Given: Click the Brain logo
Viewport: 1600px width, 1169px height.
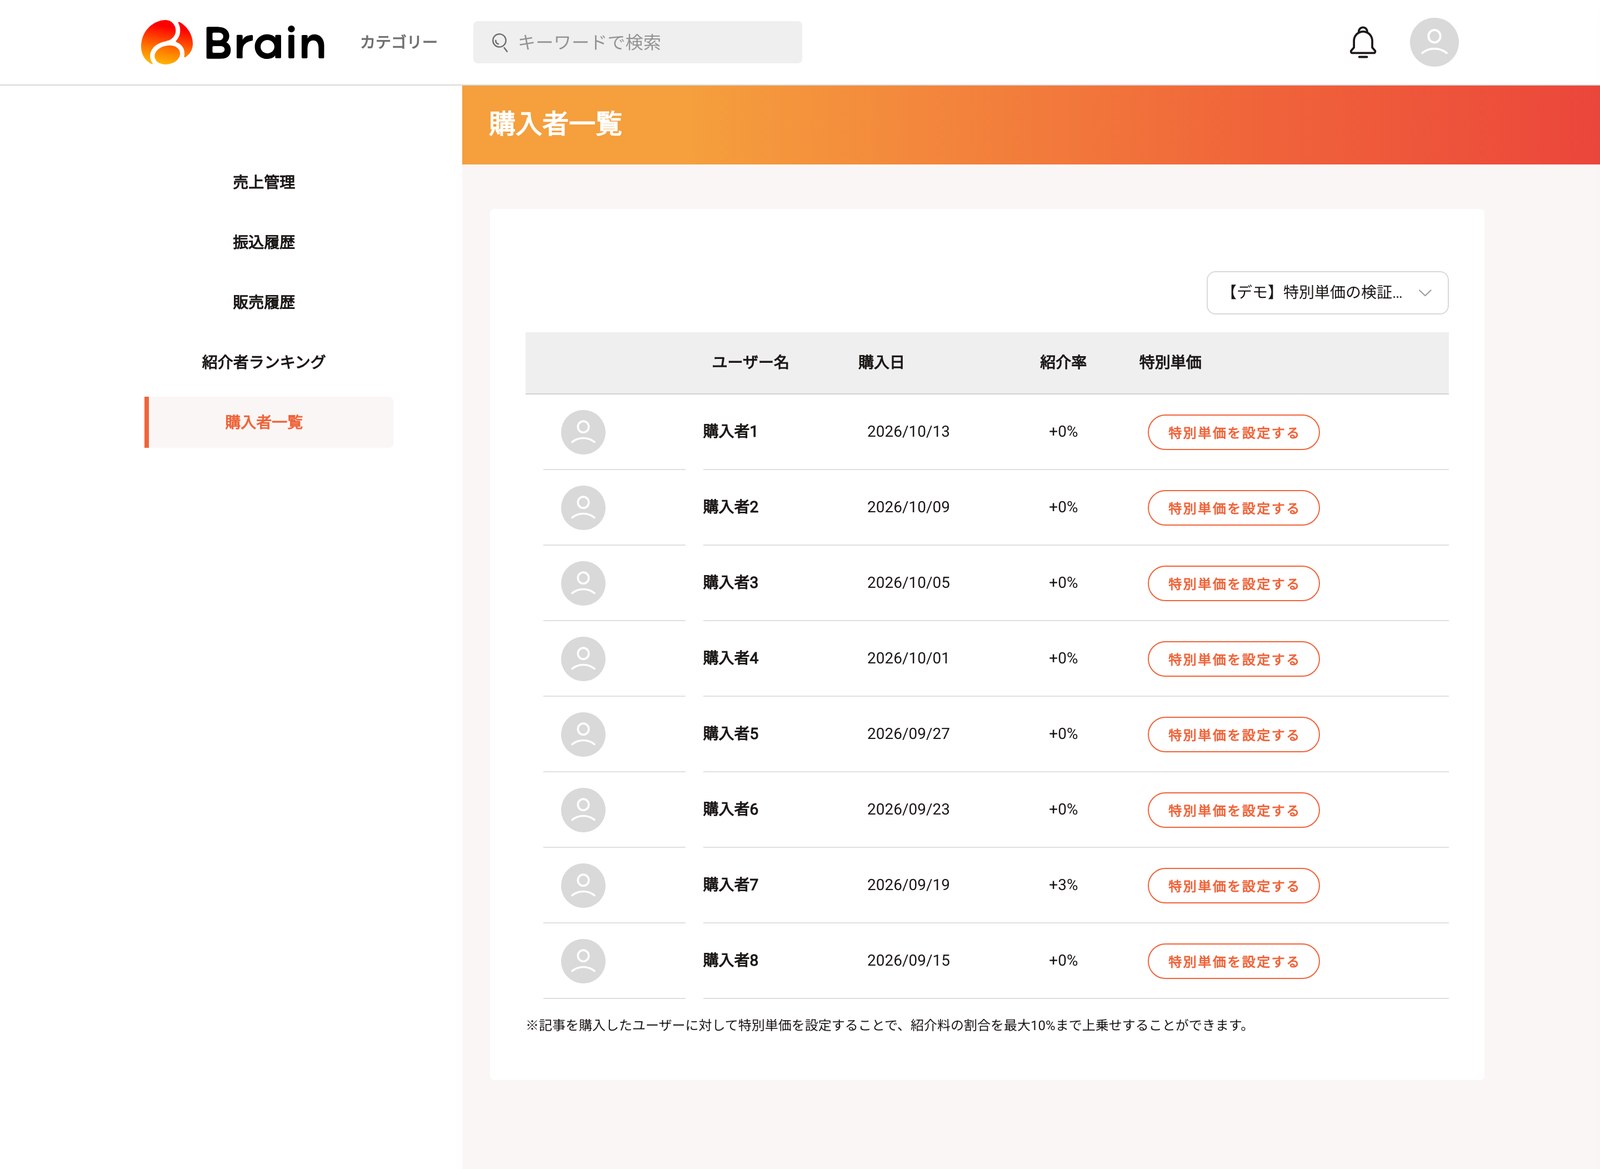Looking at the screenshot, I should click(x=233, y=43).
